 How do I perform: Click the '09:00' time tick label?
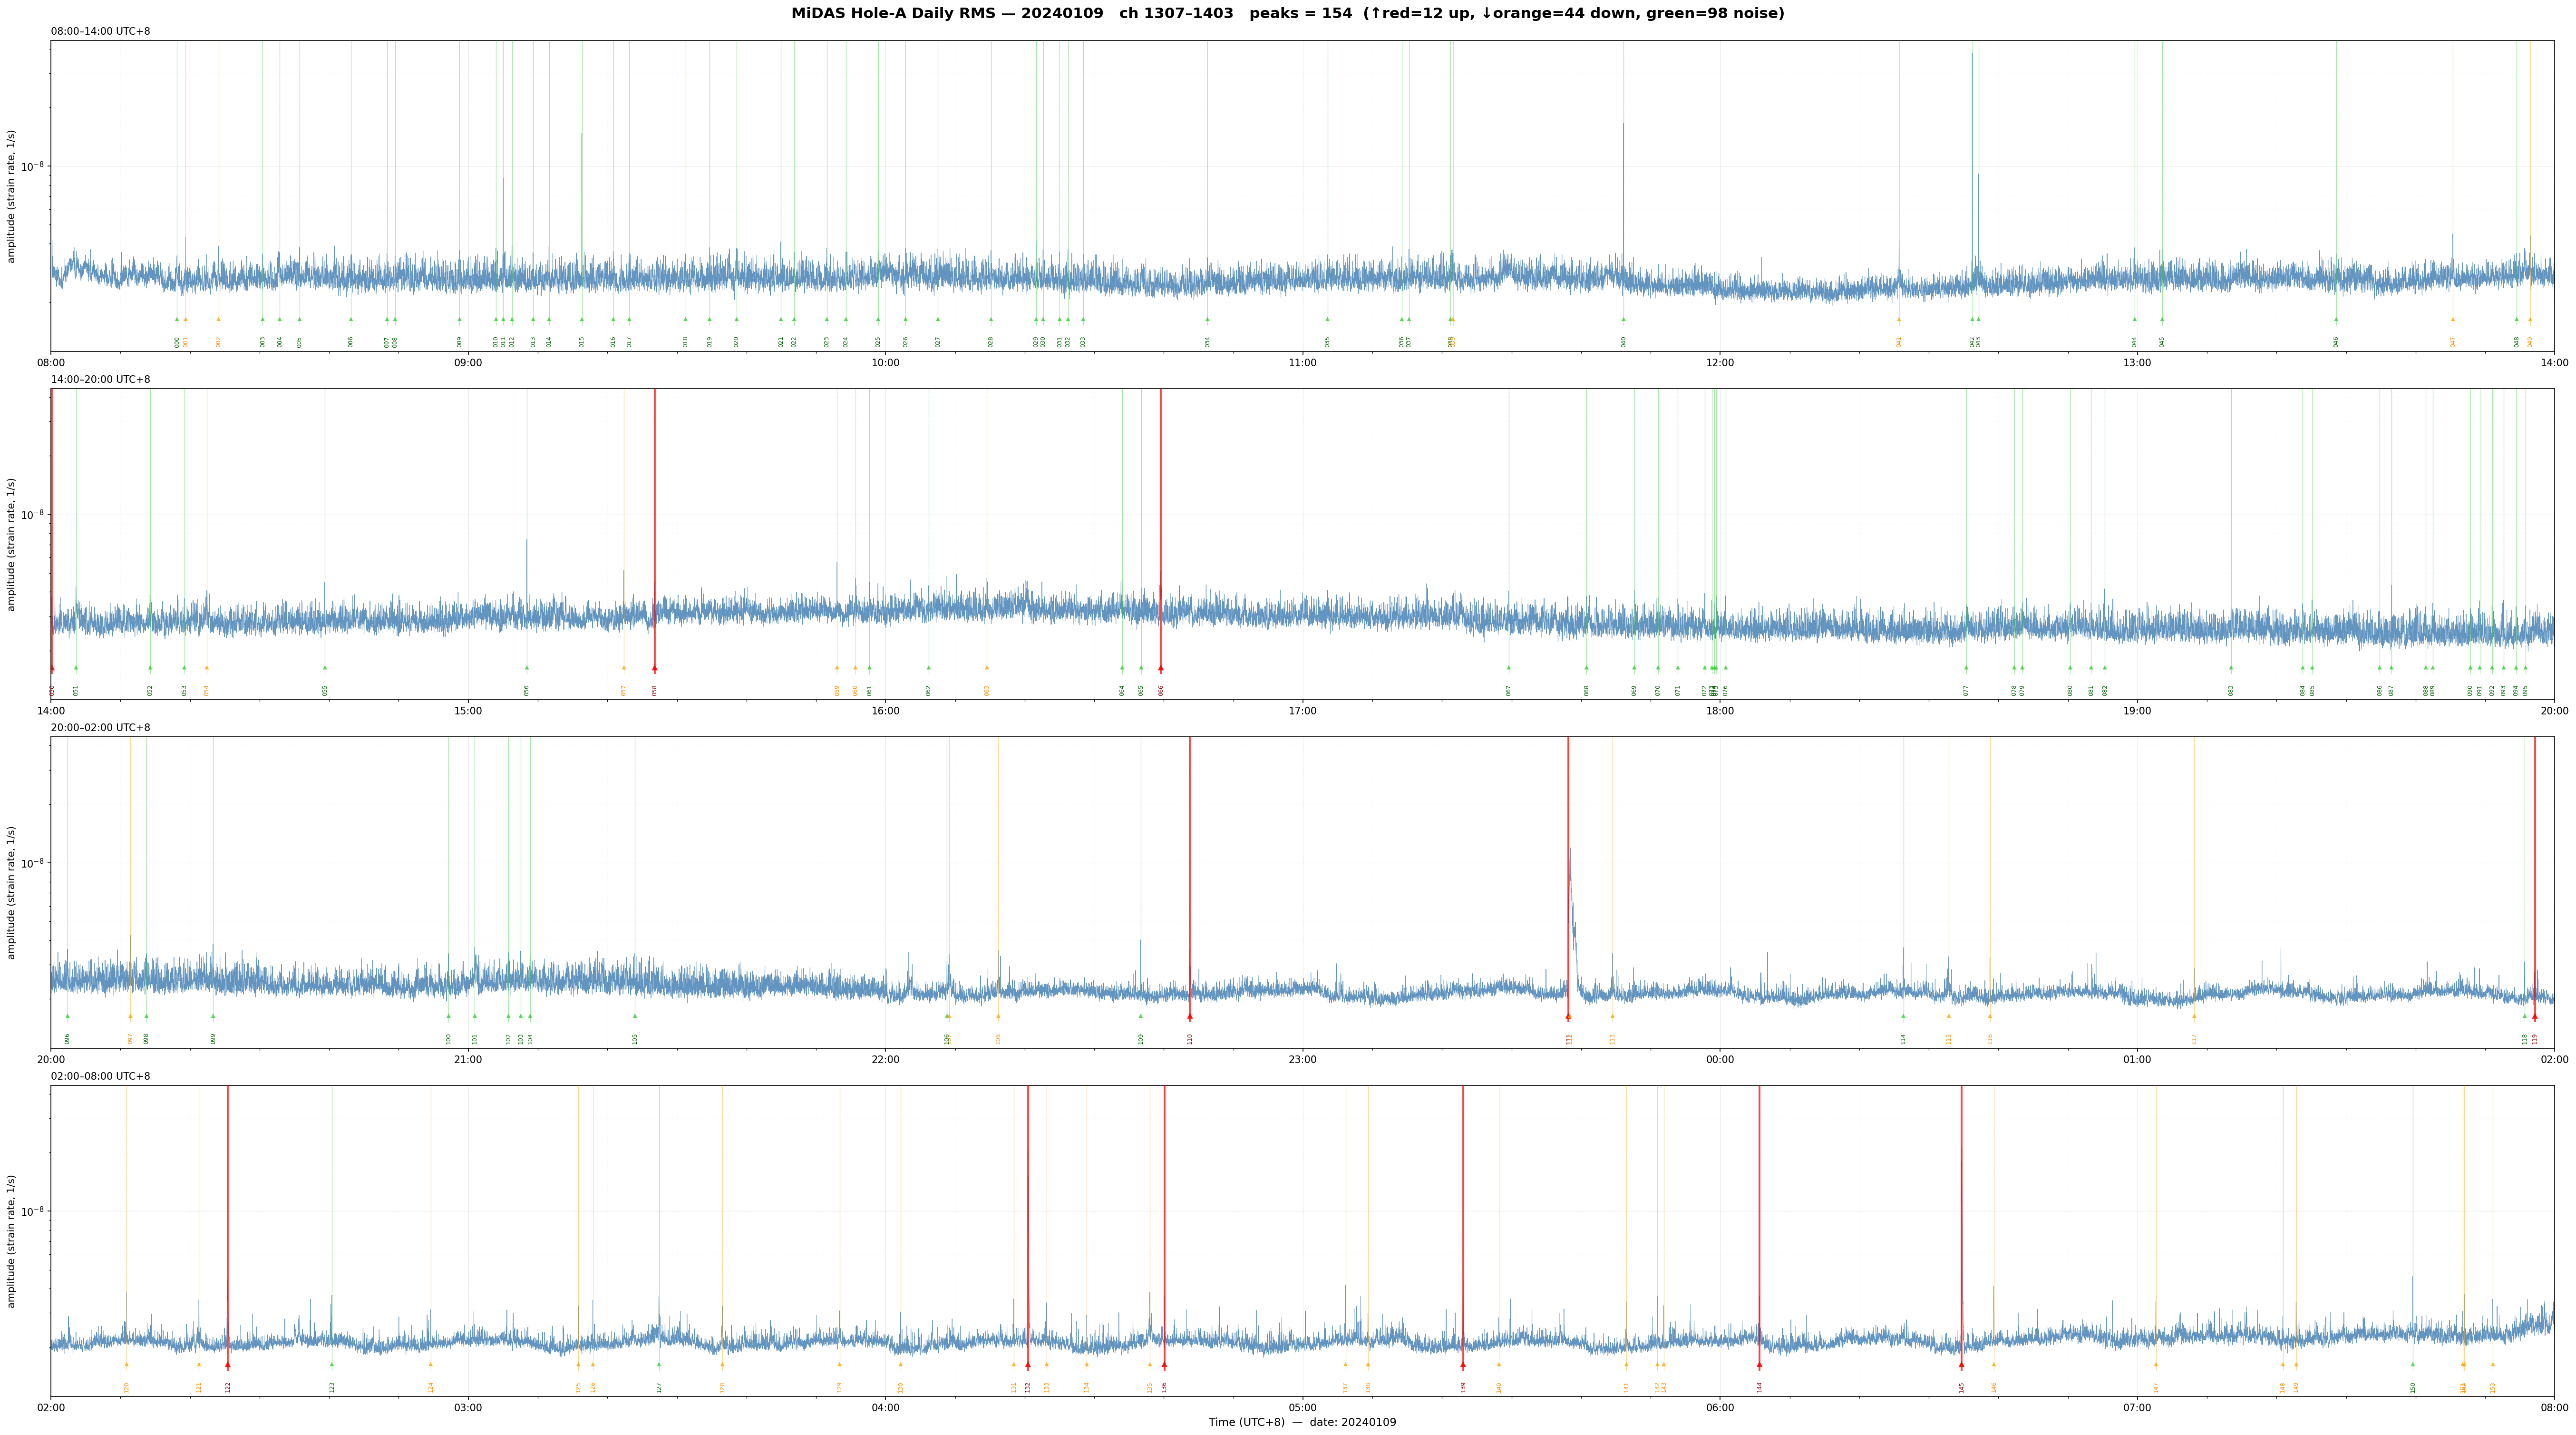(x=468, y=362)
